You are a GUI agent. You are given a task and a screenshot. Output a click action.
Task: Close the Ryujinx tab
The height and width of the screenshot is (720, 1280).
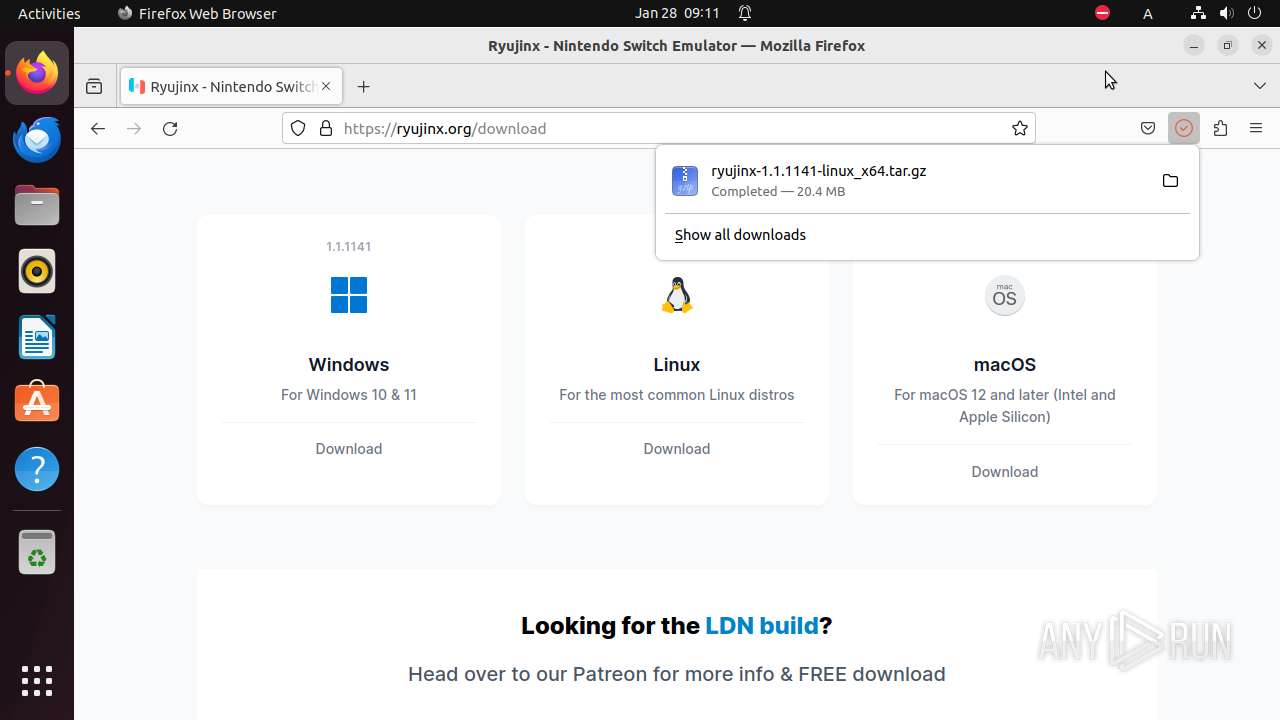click(326, 86)
